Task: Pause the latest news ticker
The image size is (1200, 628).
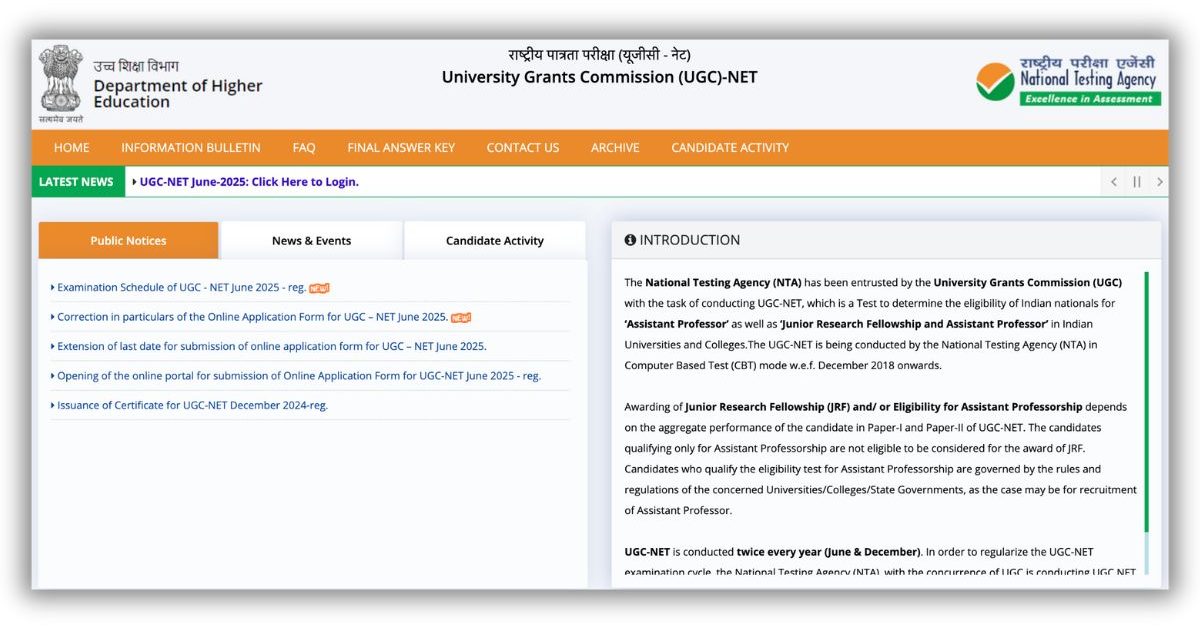Action: tap(1137, 182)
